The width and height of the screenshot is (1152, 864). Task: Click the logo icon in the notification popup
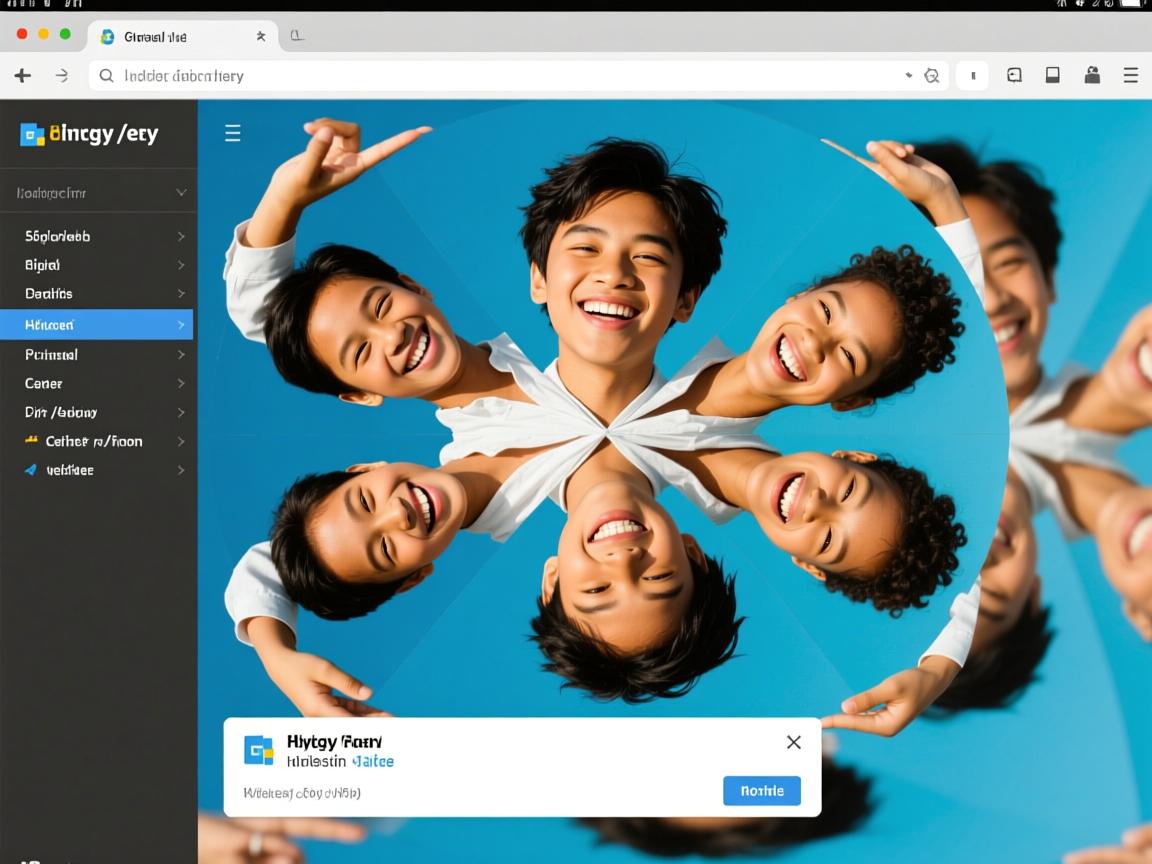259,750
